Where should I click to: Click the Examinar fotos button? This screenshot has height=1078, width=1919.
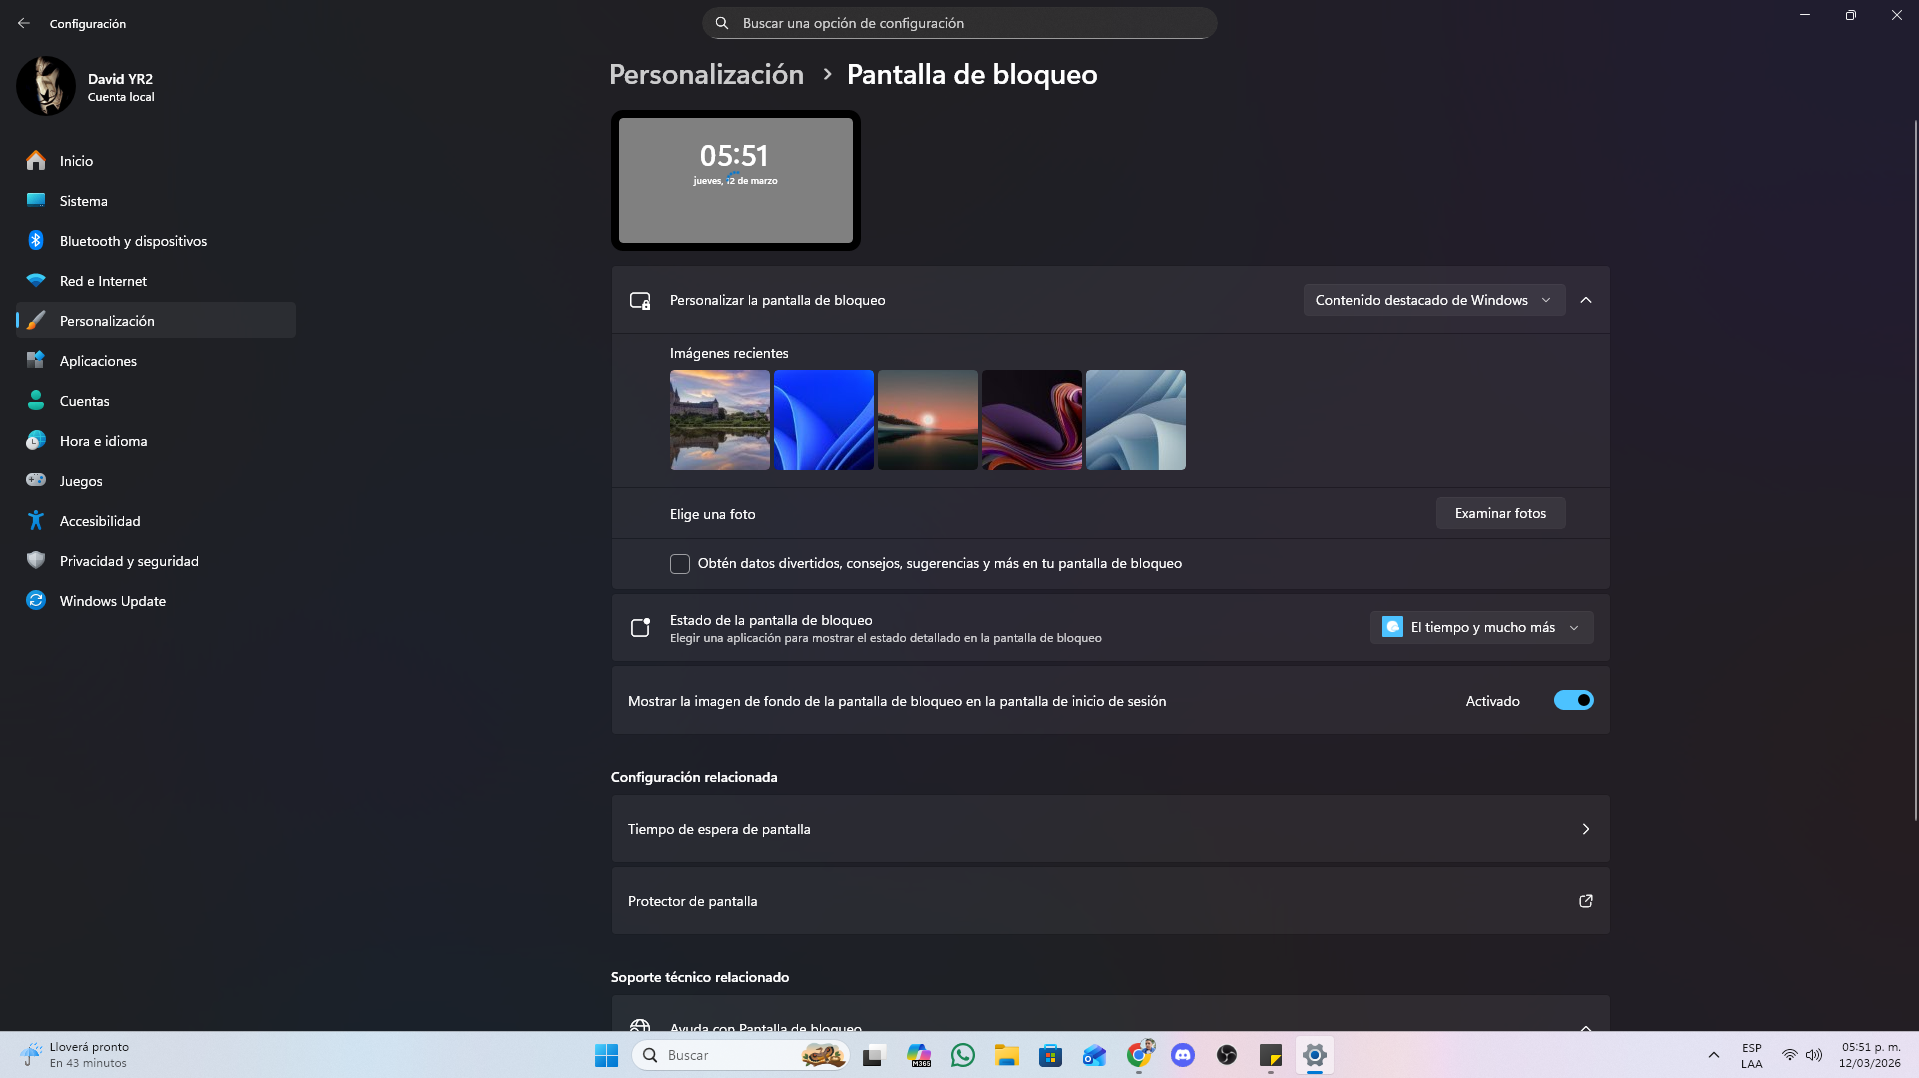tap(1500, 513)
